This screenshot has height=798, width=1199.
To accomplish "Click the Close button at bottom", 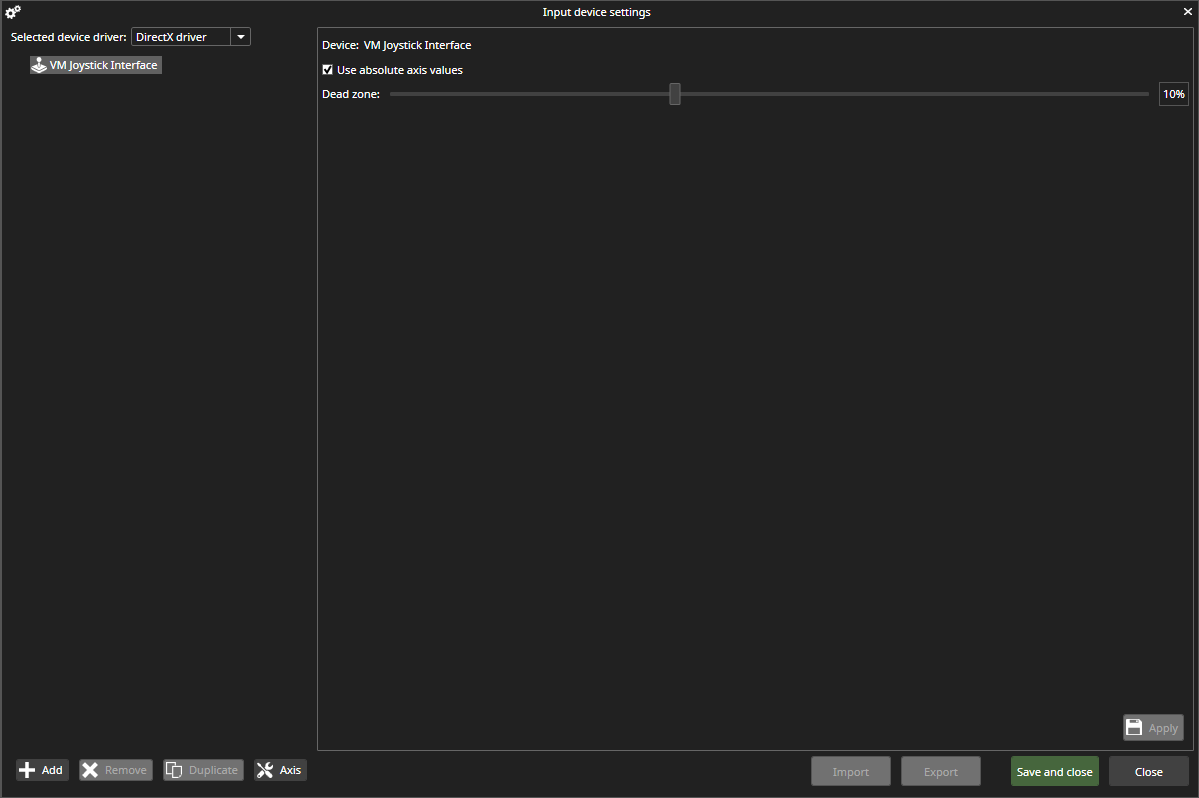I will point(1149,771).
